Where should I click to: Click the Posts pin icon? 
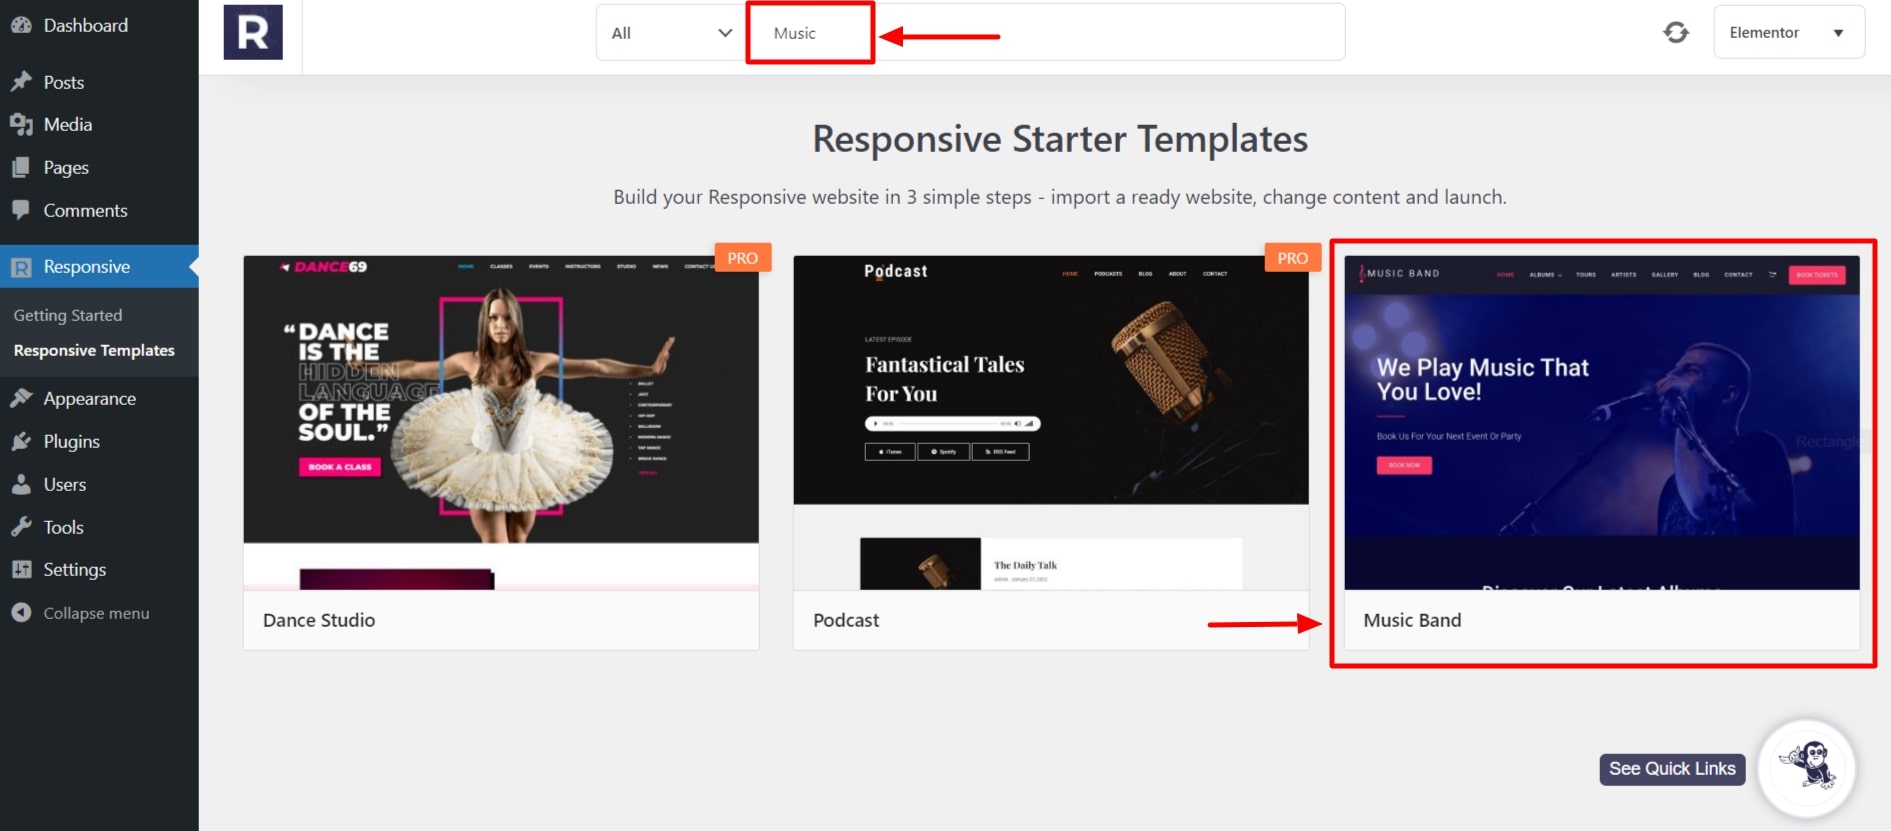click(21, 82)
